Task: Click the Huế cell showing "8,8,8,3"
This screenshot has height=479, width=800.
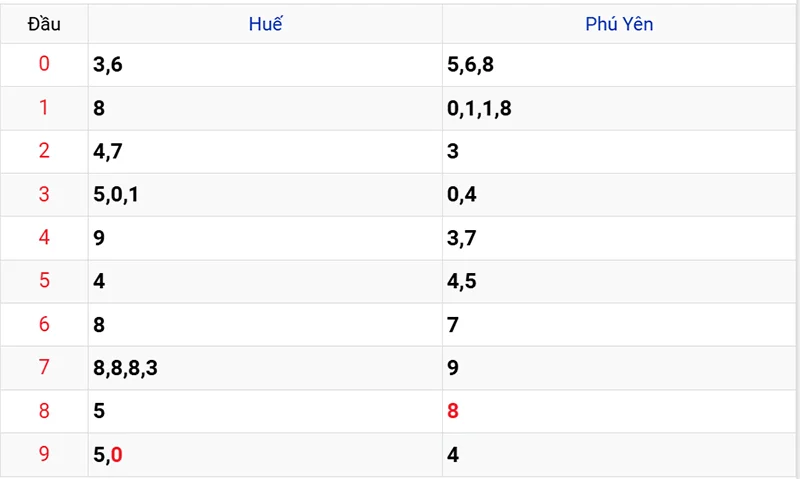Action: (x=125, y=368)
